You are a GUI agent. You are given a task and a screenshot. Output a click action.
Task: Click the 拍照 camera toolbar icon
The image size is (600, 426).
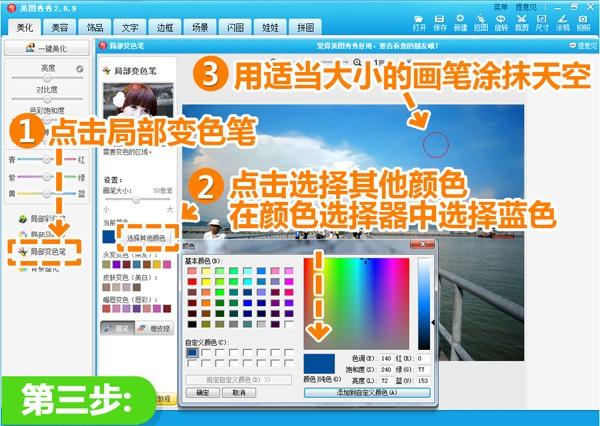pos(583,23)
